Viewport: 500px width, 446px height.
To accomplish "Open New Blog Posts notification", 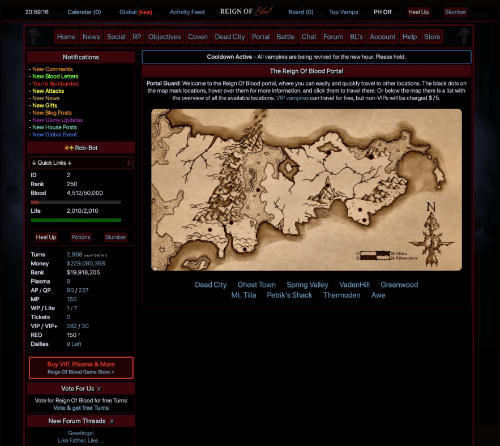I will pyautogui.click(x=52, y=113).
